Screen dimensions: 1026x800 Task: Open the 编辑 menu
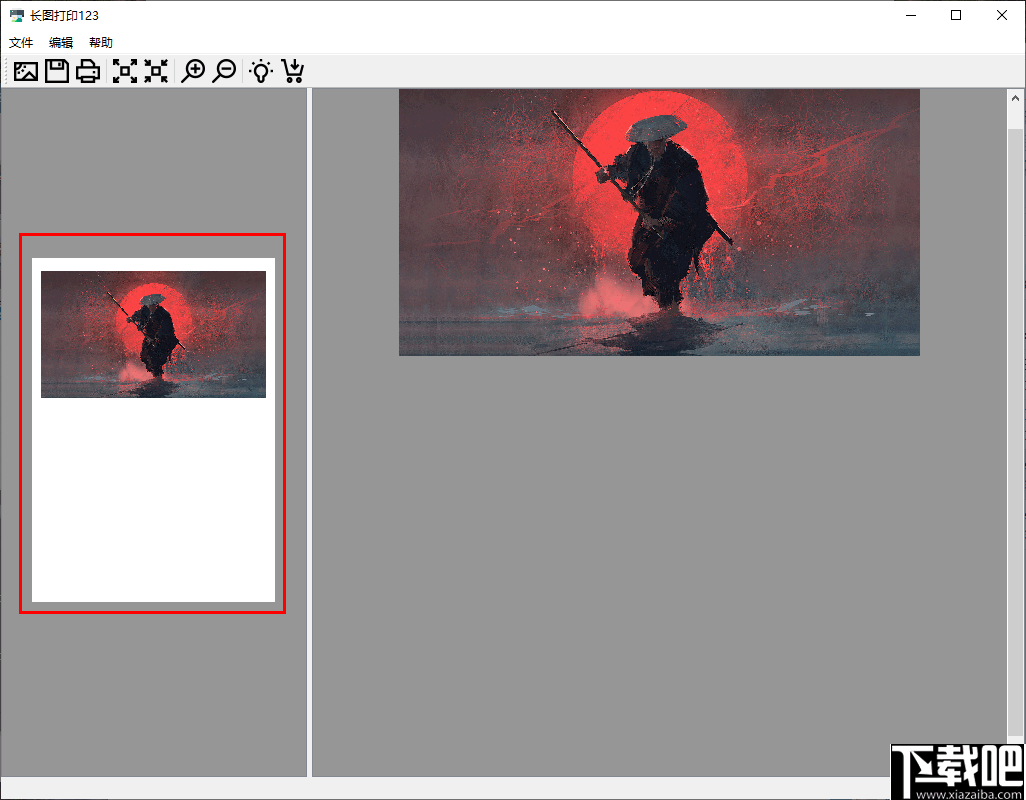(x=61, y=43)
